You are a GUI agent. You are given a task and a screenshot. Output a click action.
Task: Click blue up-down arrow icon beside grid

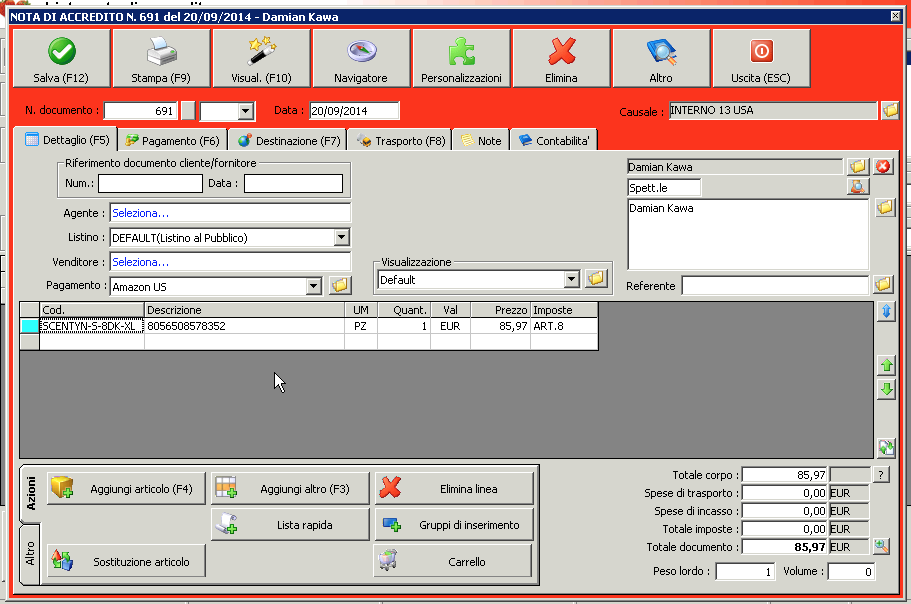tap(886, 312)
